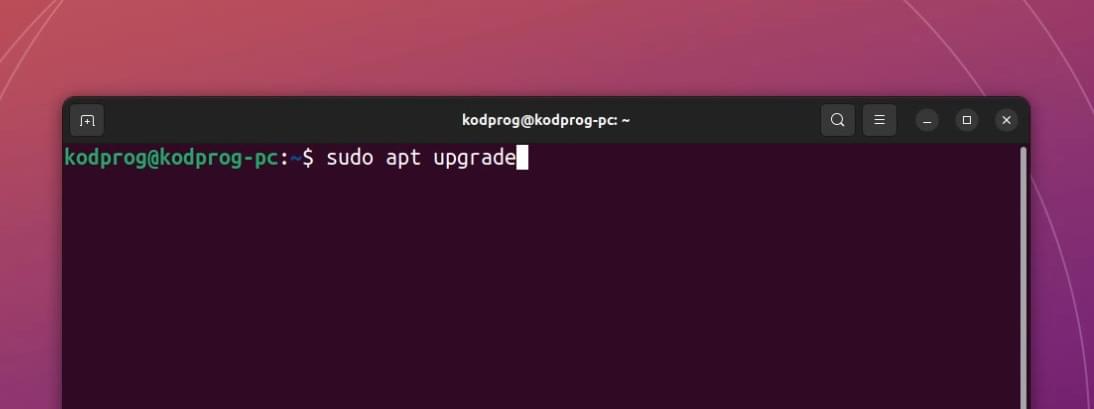The height and width of the screenshot is (409, 1094).
Task: Open the terminal search tool
Action: pyautogui.click(x=837, y=120)
